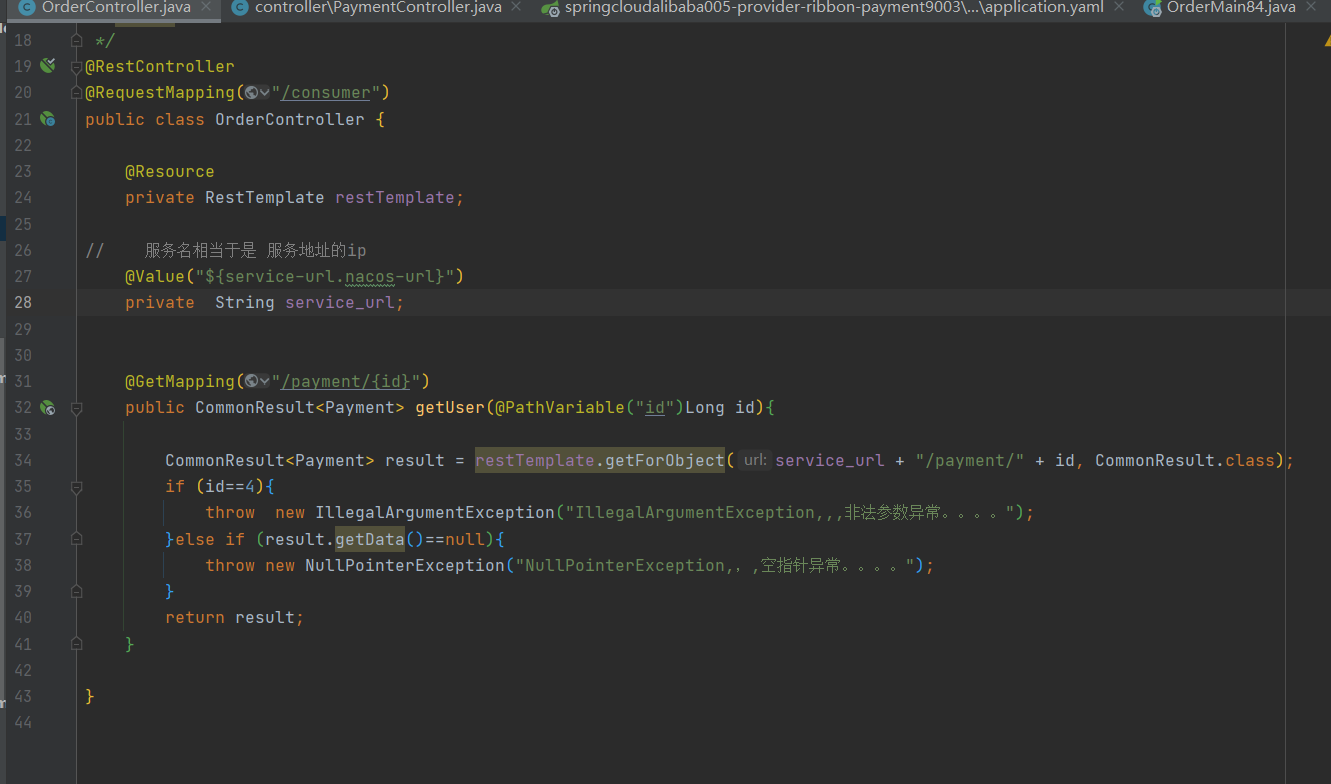Follow the "/payment/{id}" mapping link
This screenshot has height=784, width=1331.
[346, 382]
